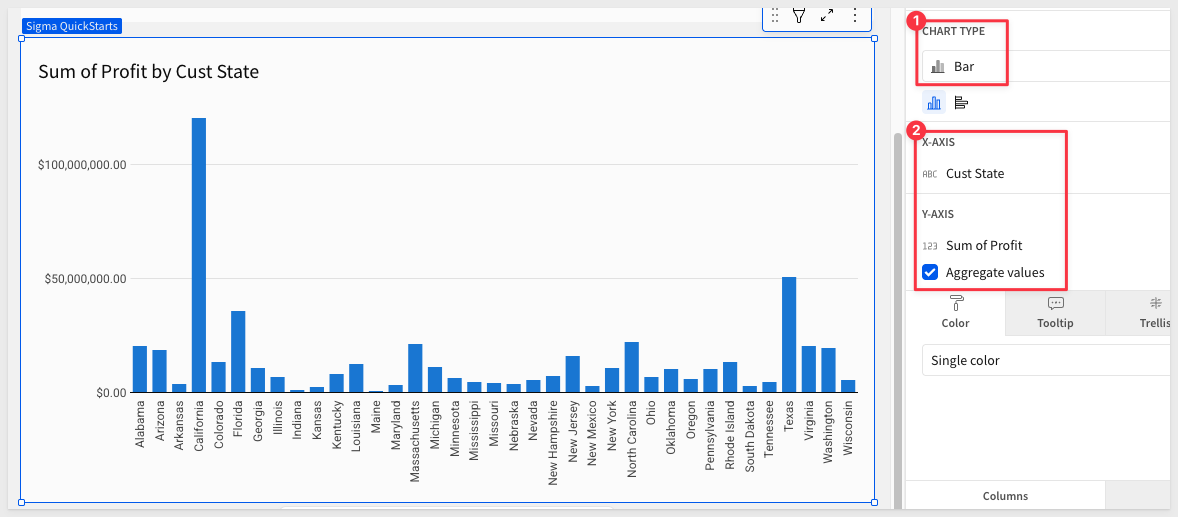This screenshot has width=1178, height=517.
Task: Select vertical bar orientation icon
Action: (935, 103)
